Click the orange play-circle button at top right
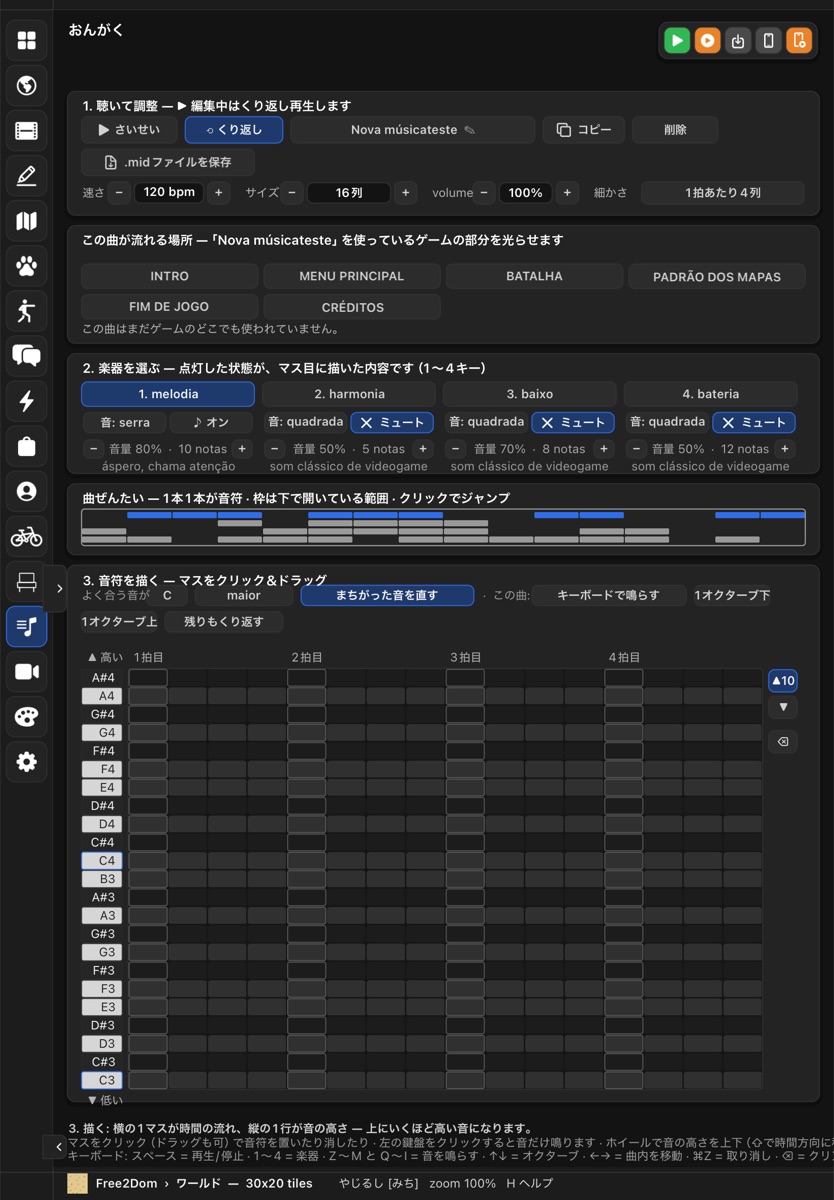 click(707, 41)
